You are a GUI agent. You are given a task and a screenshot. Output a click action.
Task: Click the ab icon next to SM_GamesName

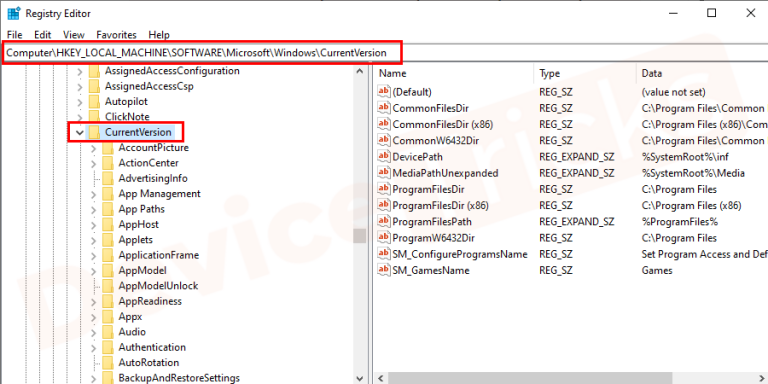point(384,270)
